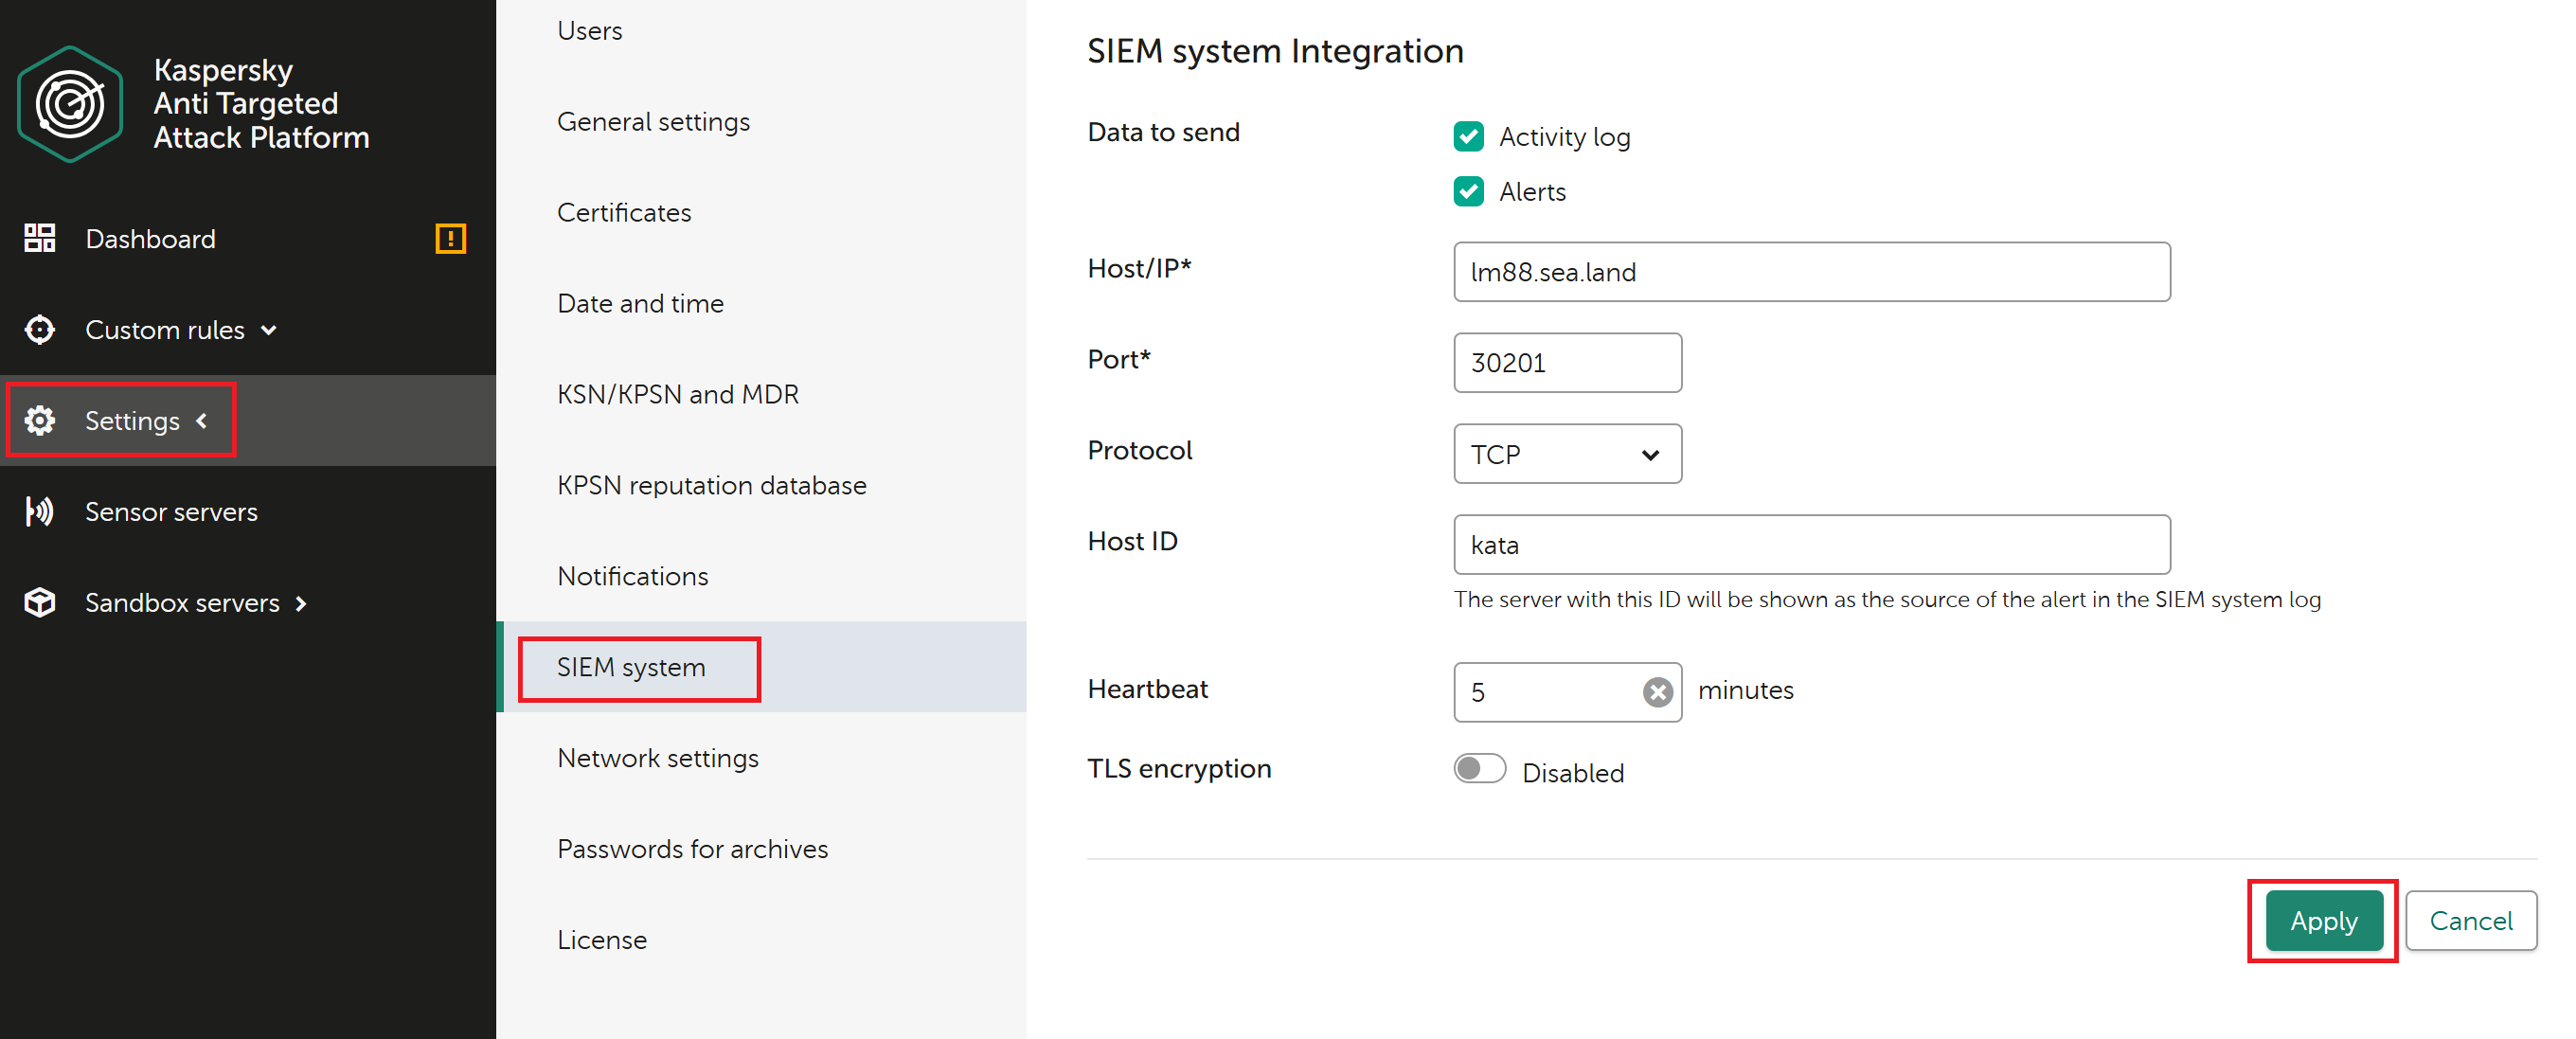Click the TLS encryption label

(x=1179, y=769)
